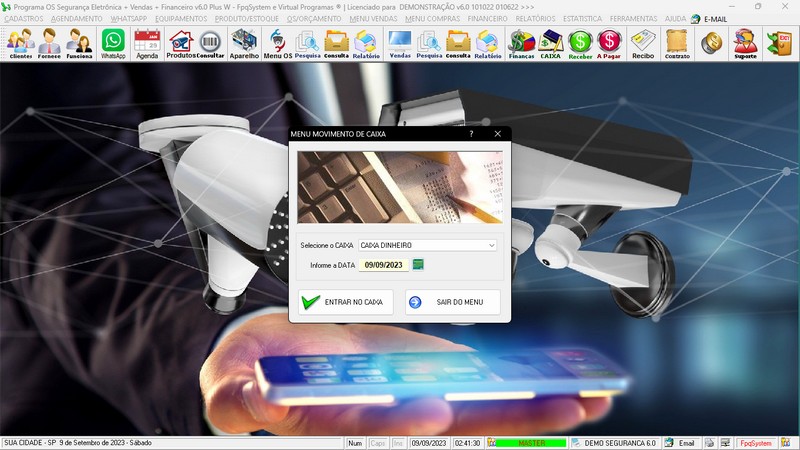This screenshot has width=800, height=450.
Task: Open the Vendas monitor icon
Action: pos(399,44)
